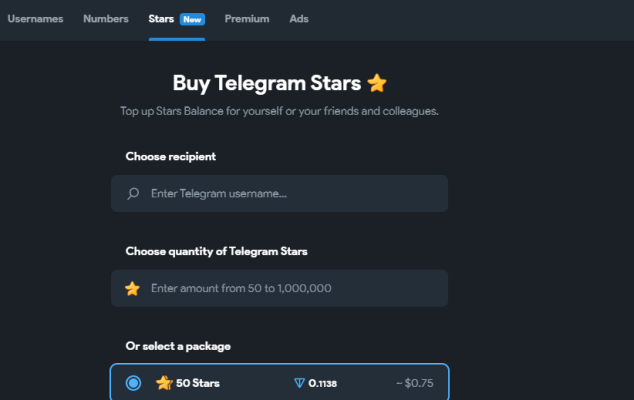Click the star emoji beside the heading
This screenshot has height=400, width=634.
[377, 83]
